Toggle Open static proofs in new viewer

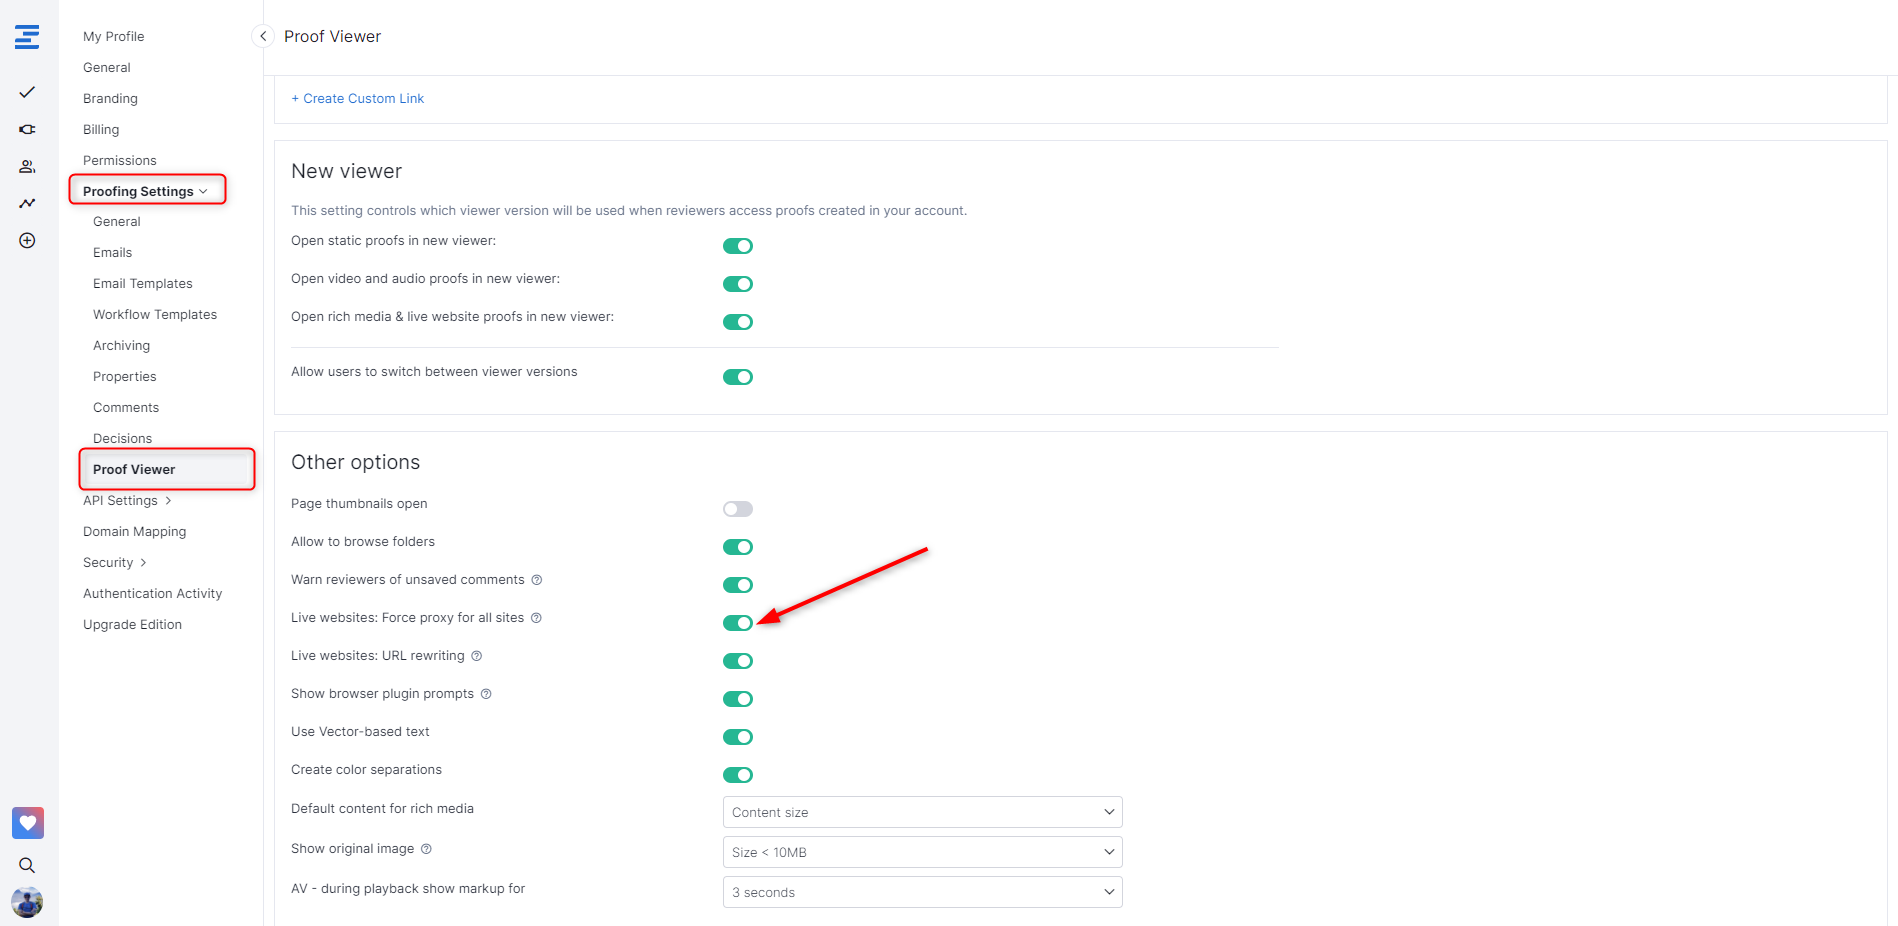[737, 246]
